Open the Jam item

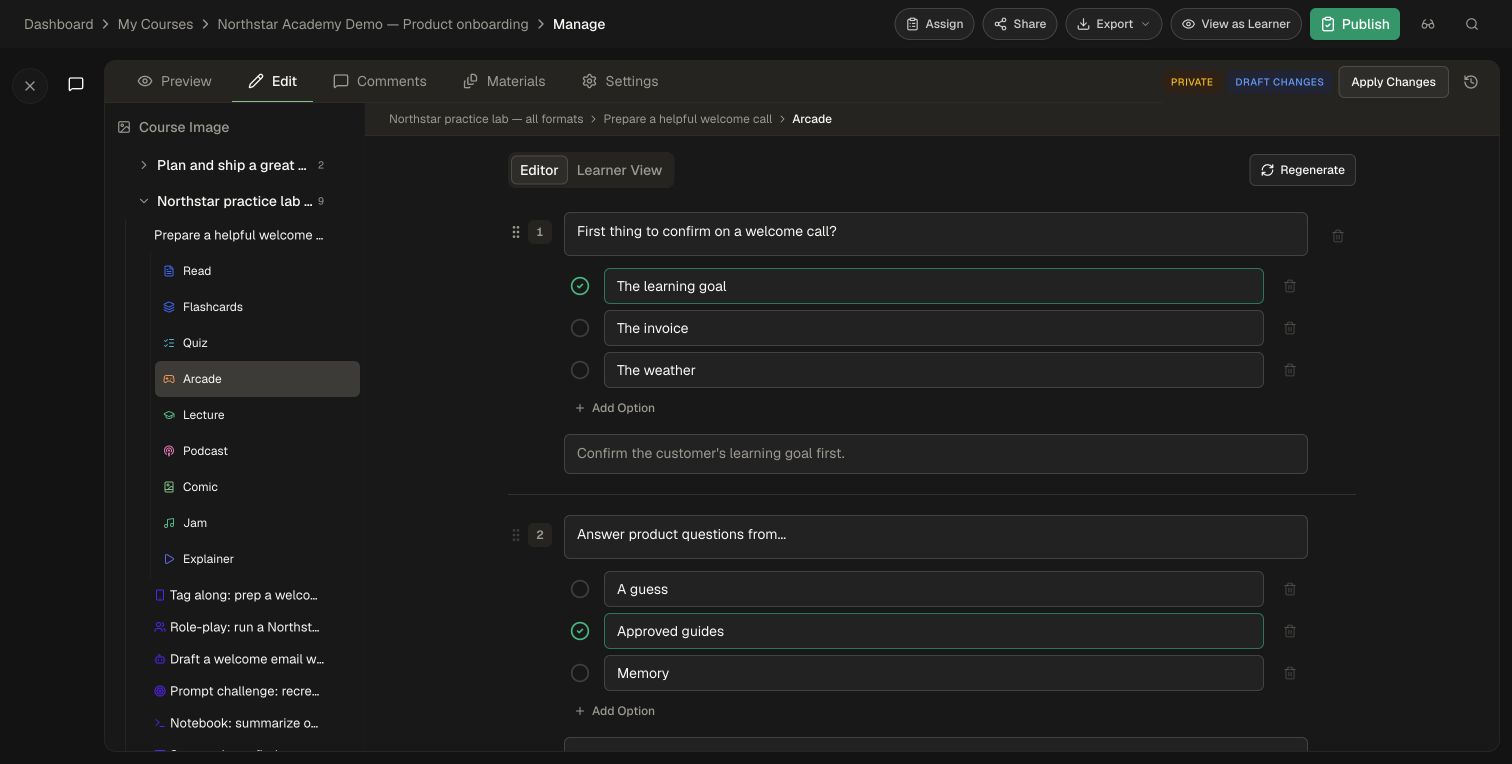(x=257, y=523)
